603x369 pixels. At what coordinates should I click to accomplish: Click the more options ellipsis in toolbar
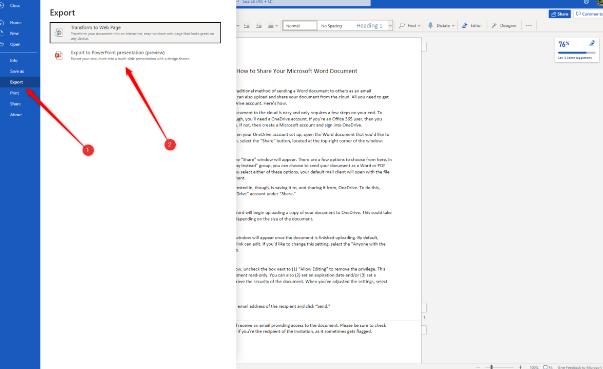pyautogui.click(x=529, y=25)
